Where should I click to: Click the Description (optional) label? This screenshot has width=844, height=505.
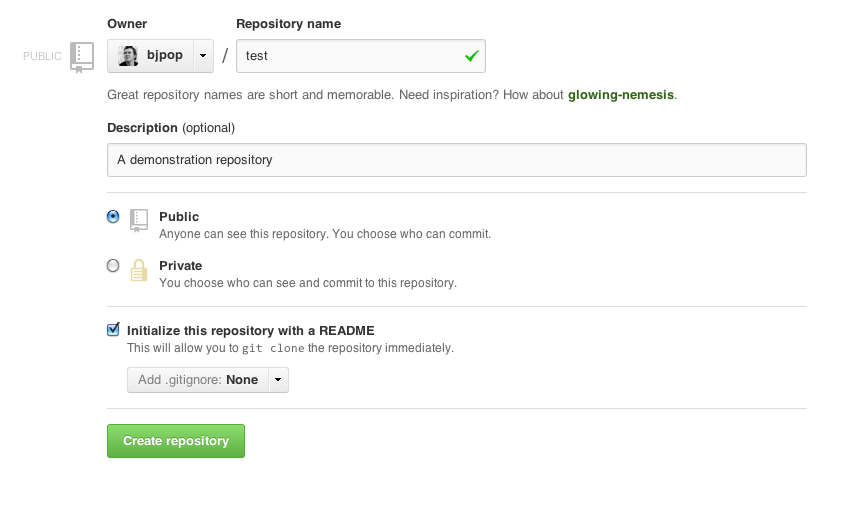(171, 128)
